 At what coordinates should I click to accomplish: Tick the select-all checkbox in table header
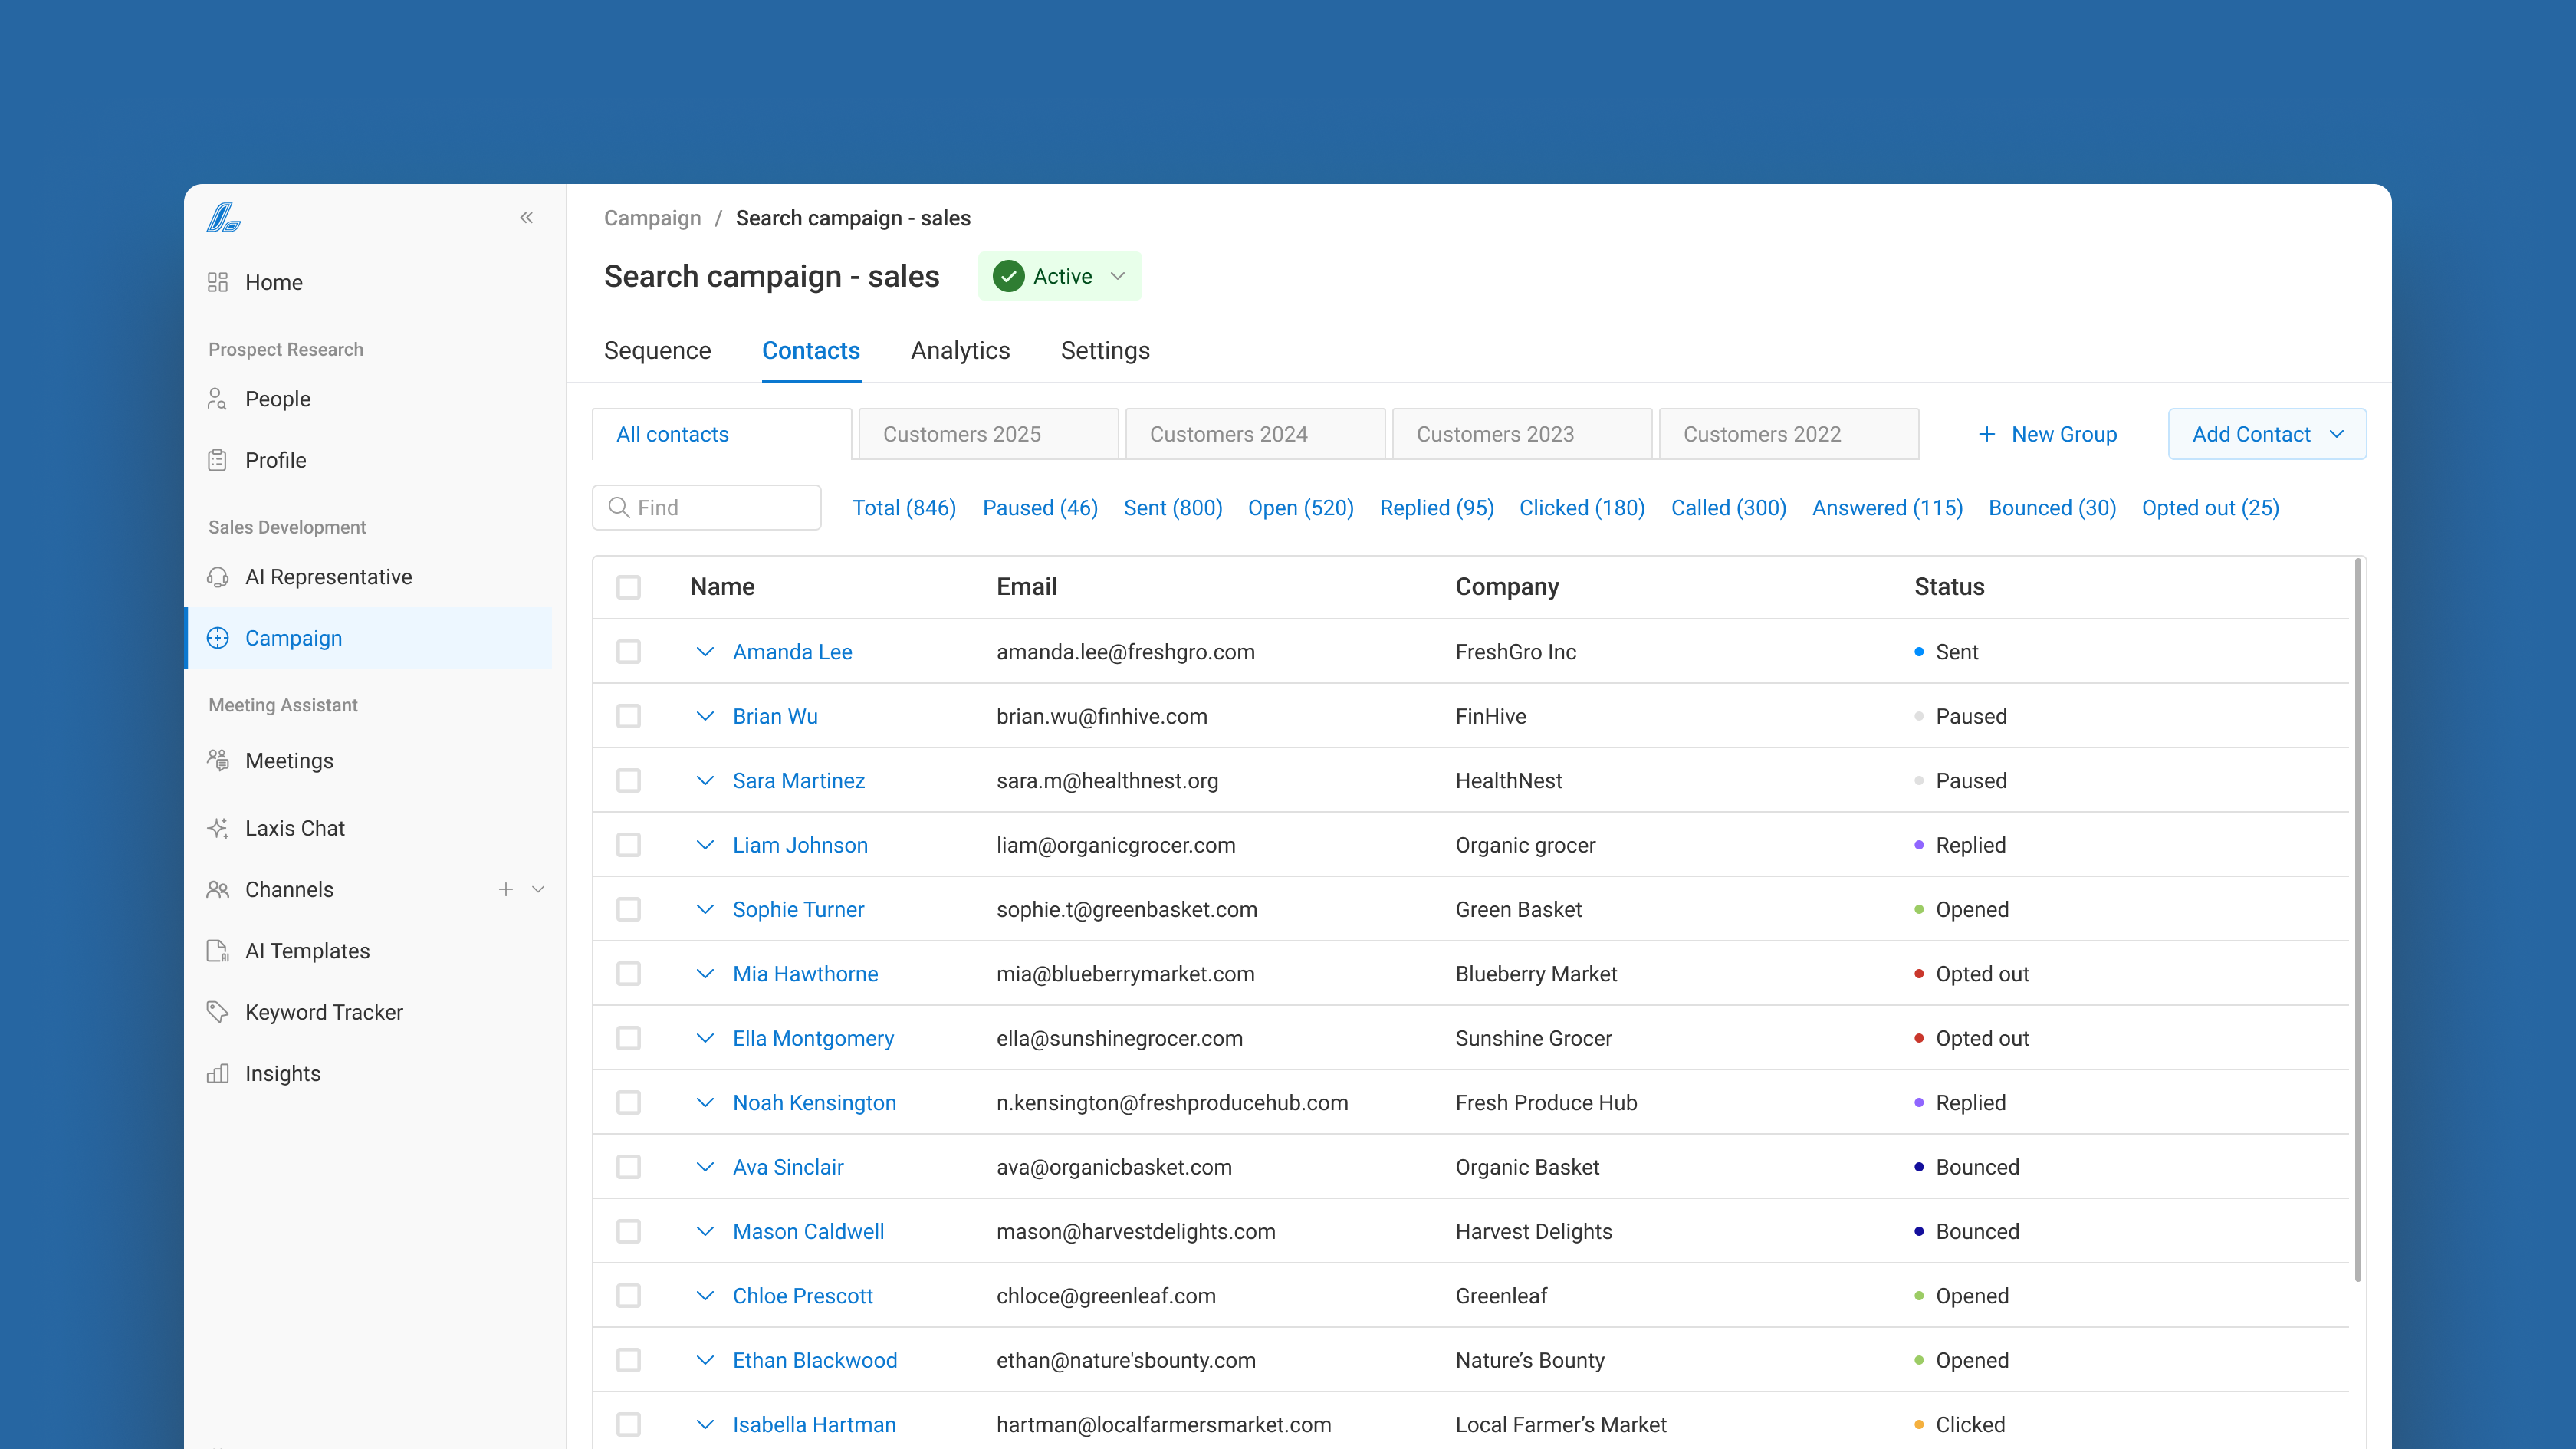tap(628, 587)
